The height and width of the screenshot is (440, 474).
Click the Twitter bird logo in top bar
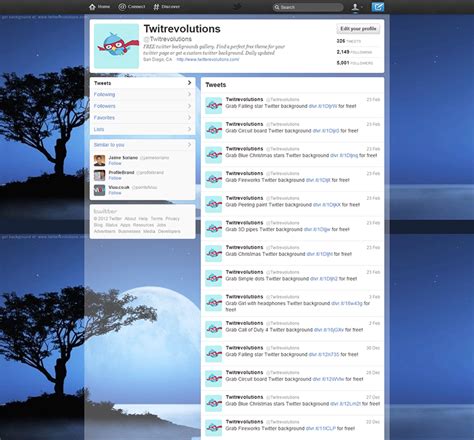[237, 7]
